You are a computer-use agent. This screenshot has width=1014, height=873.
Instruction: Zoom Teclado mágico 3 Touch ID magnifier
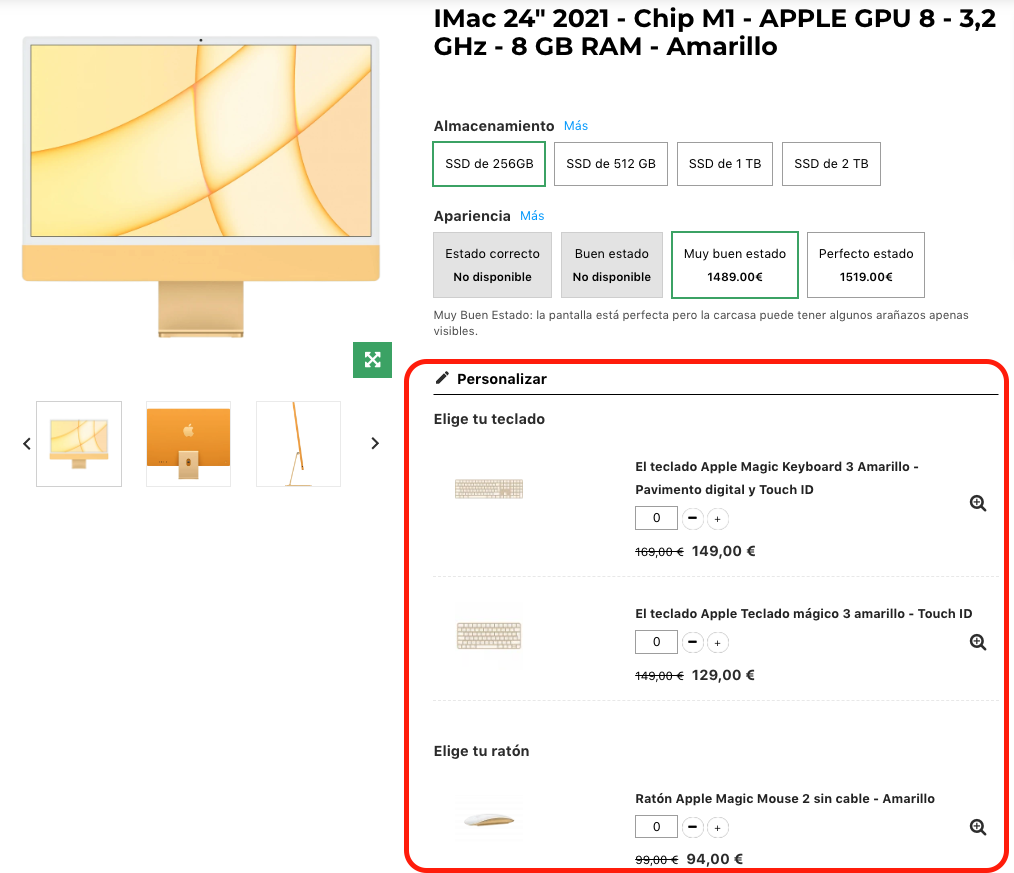click(x=978, y=642)
